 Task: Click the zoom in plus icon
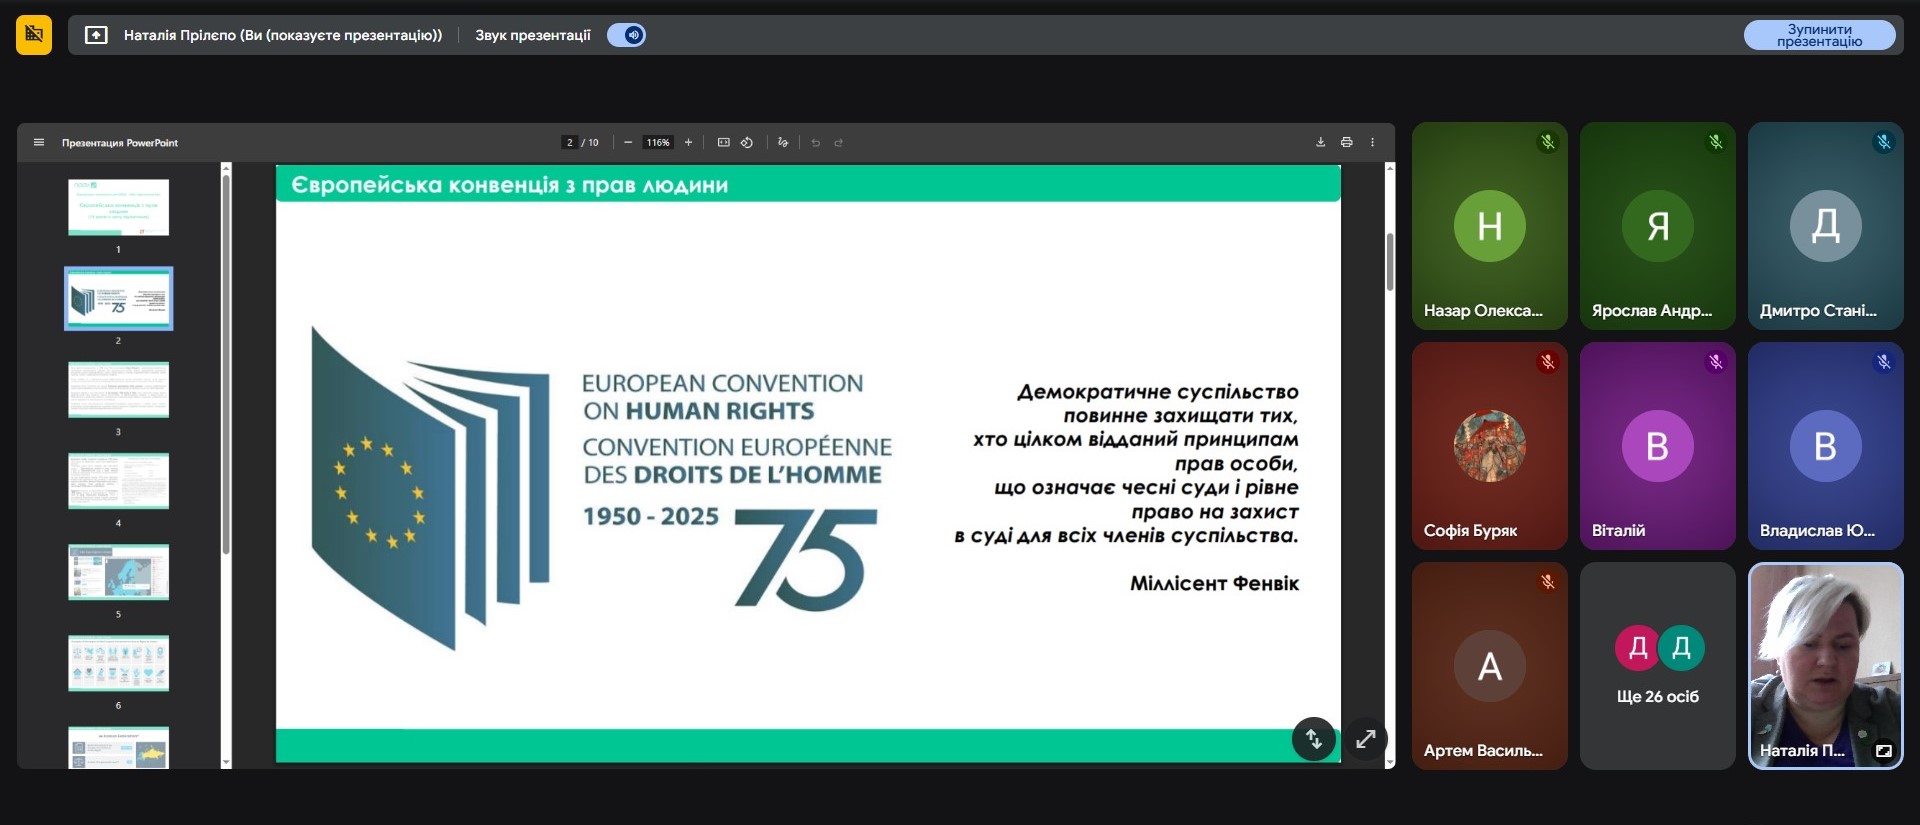(688, 143)
